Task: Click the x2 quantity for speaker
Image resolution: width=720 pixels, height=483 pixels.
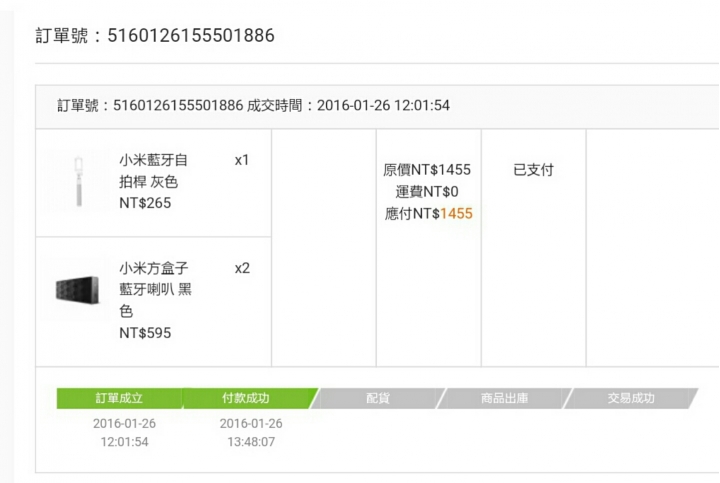Action: coord(242,268)
